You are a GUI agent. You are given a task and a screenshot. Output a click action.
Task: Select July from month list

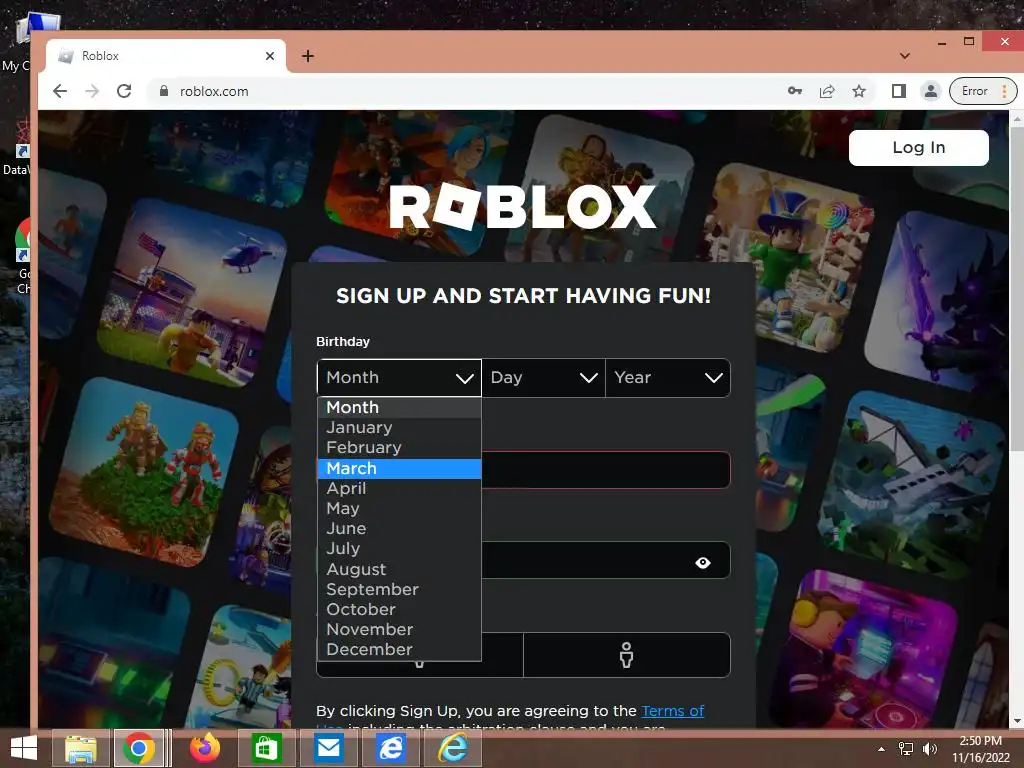[x=399, y=549]
